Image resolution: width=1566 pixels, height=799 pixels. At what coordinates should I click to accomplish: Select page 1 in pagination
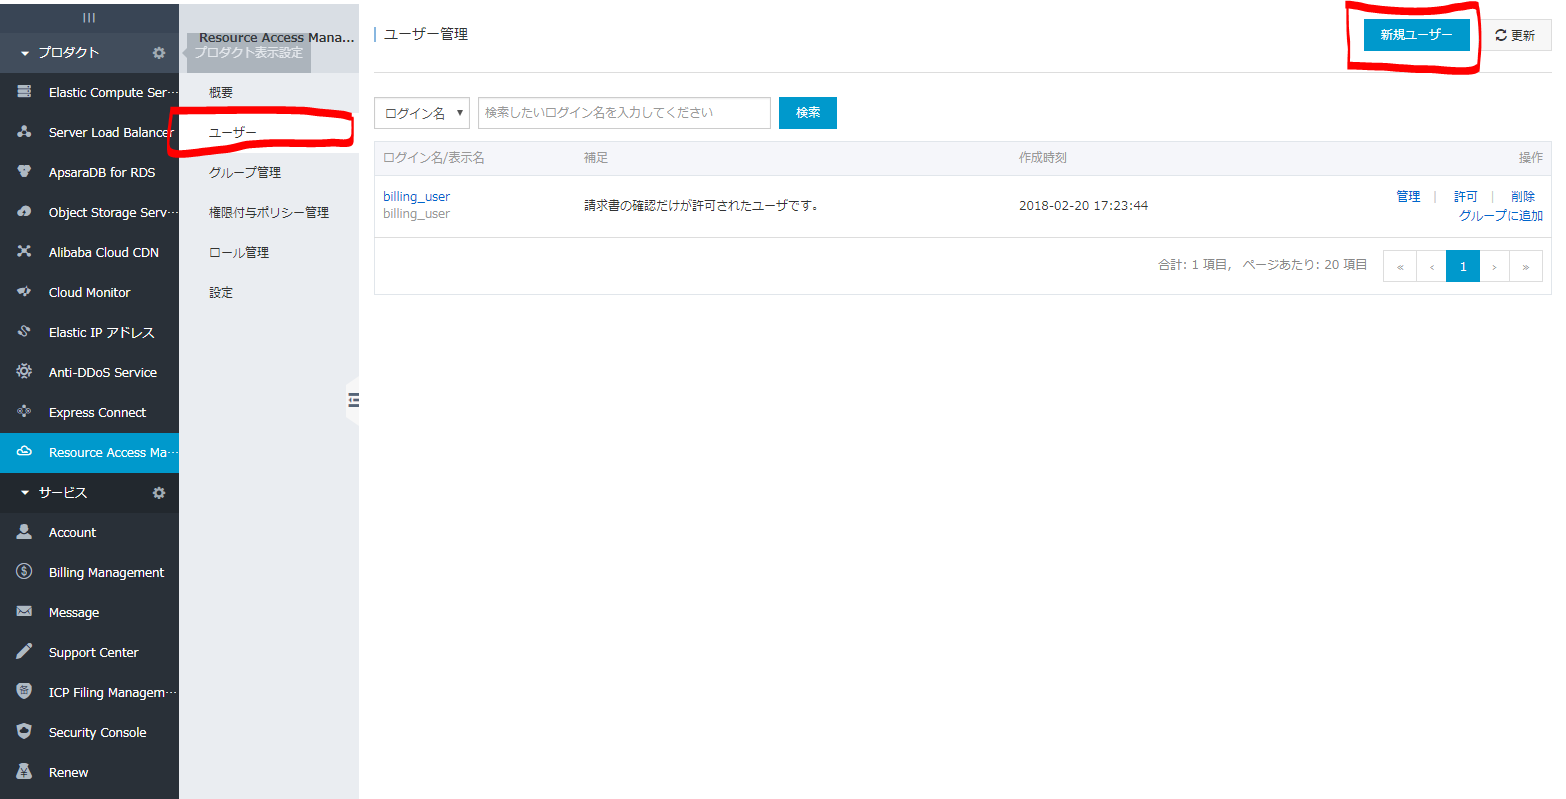1463,266
